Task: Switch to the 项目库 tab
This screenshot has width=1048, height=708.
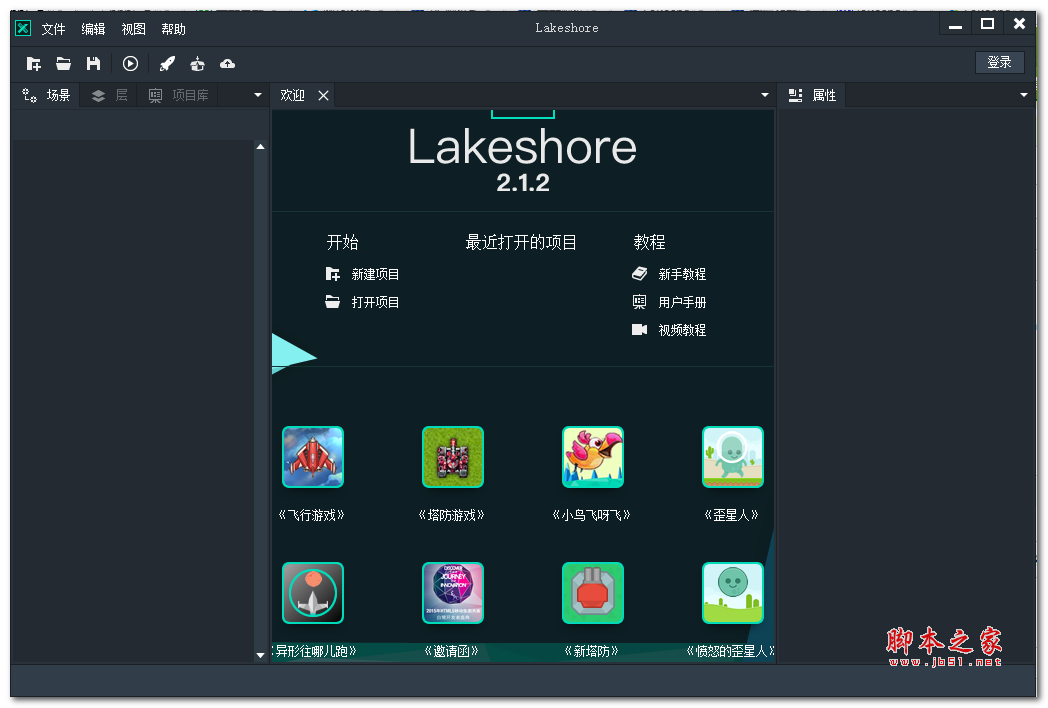Action: (x=179, y=96)
